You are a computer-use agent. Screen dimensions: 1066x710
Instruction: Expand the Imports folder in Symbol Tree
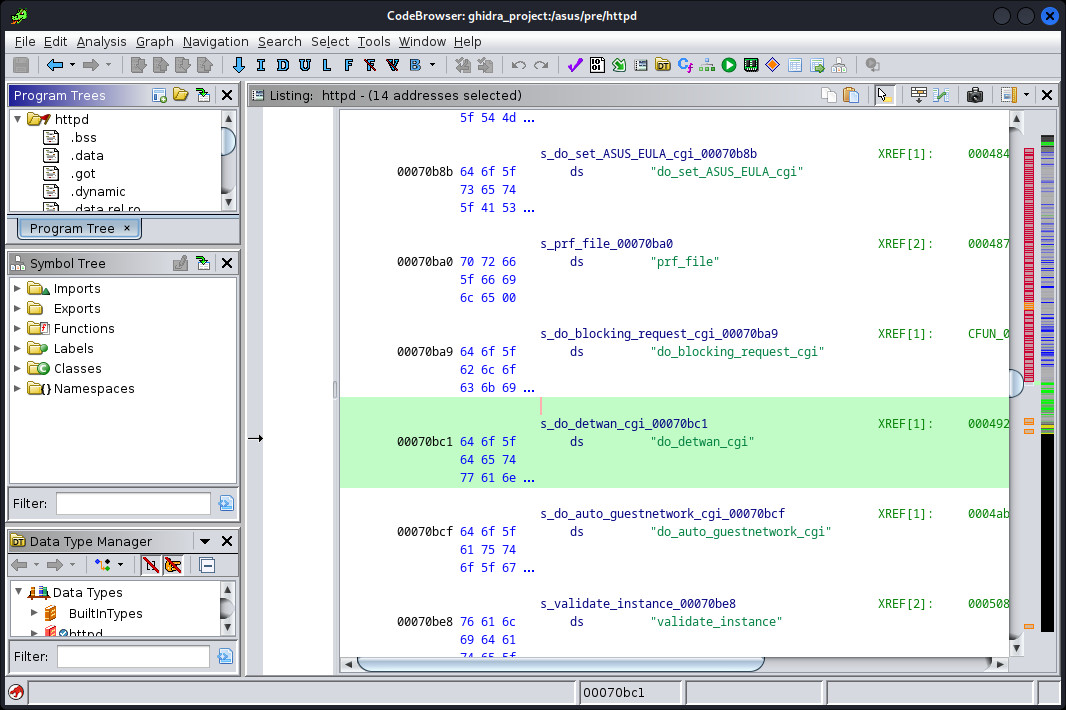[18, 288]
